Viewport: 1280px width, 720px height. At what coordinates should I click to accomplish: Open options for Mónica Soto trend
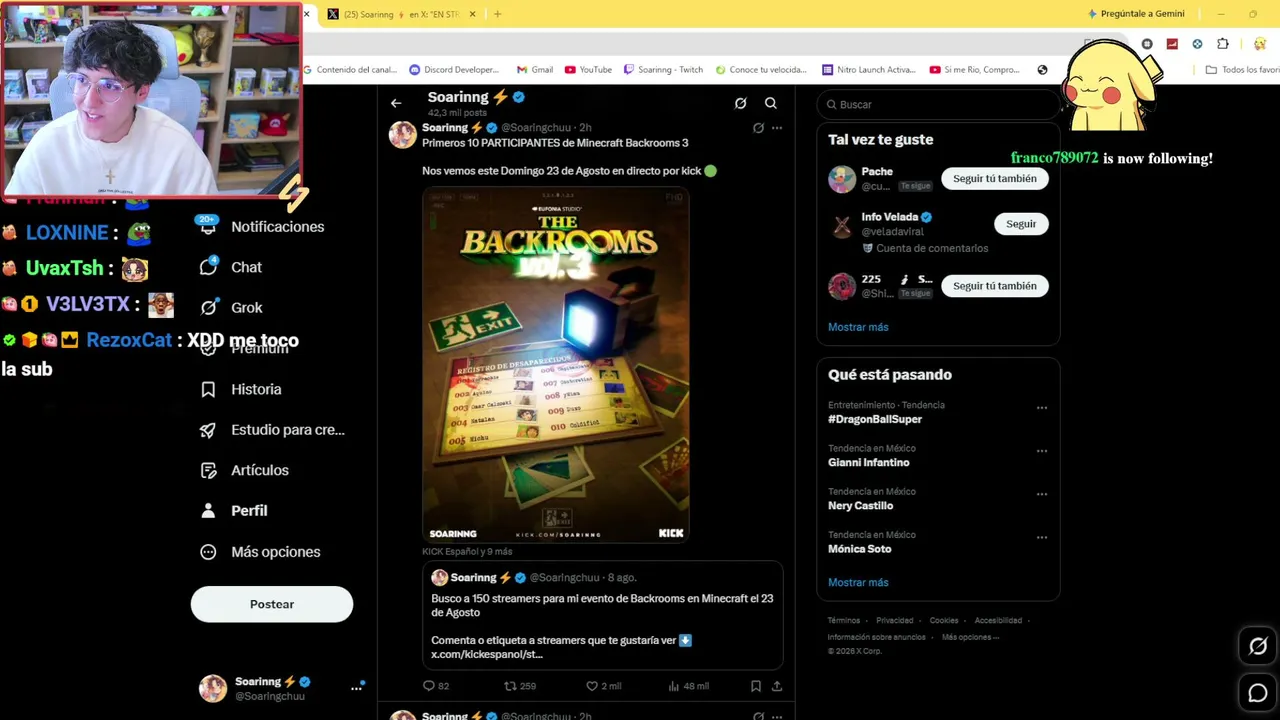1042,537
